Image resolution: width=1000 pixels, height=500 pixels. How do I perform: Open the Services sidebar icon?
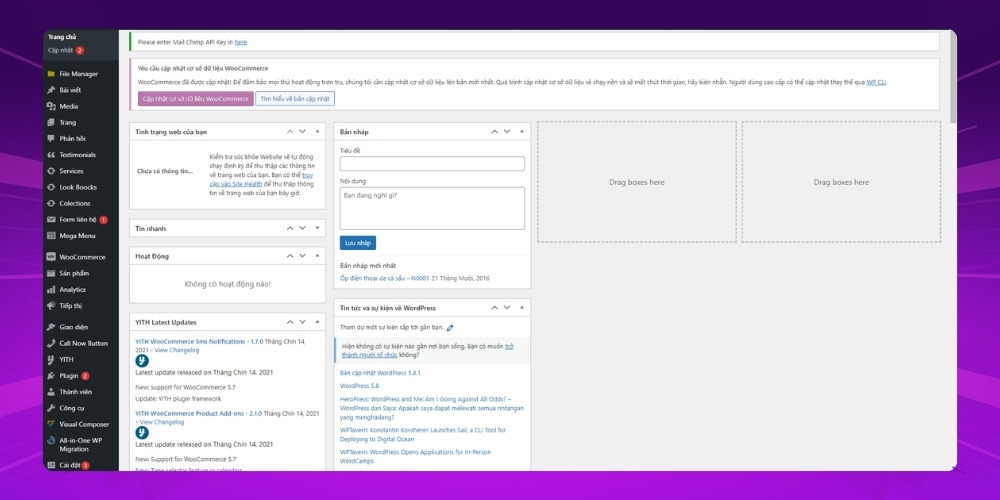pos(51,171)
